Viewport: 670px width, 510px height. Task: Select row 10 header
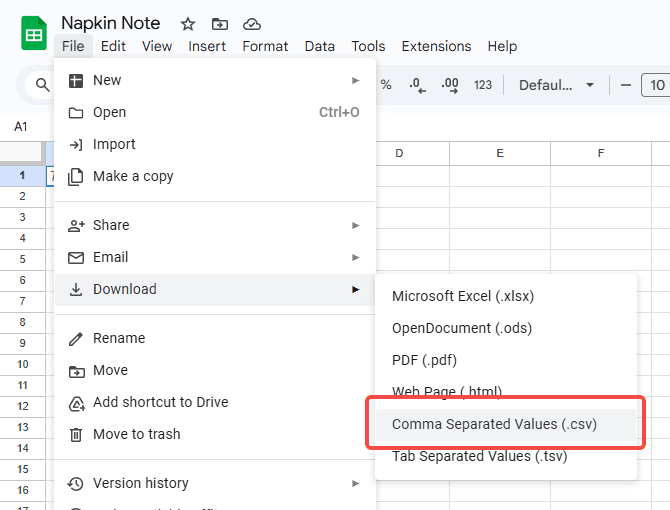click(x=22, y=364)
